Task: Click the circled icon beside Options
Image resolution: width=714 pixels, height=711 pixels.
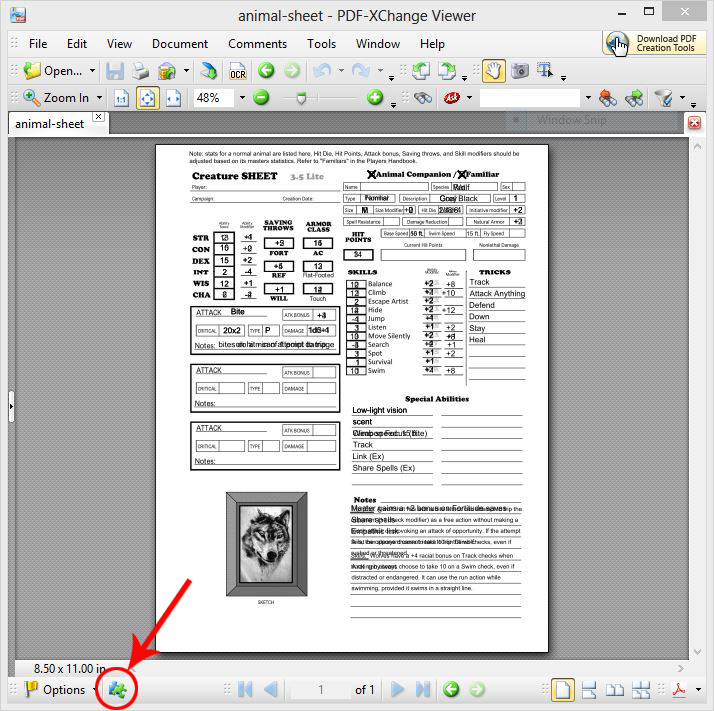Action: point(117,690)
